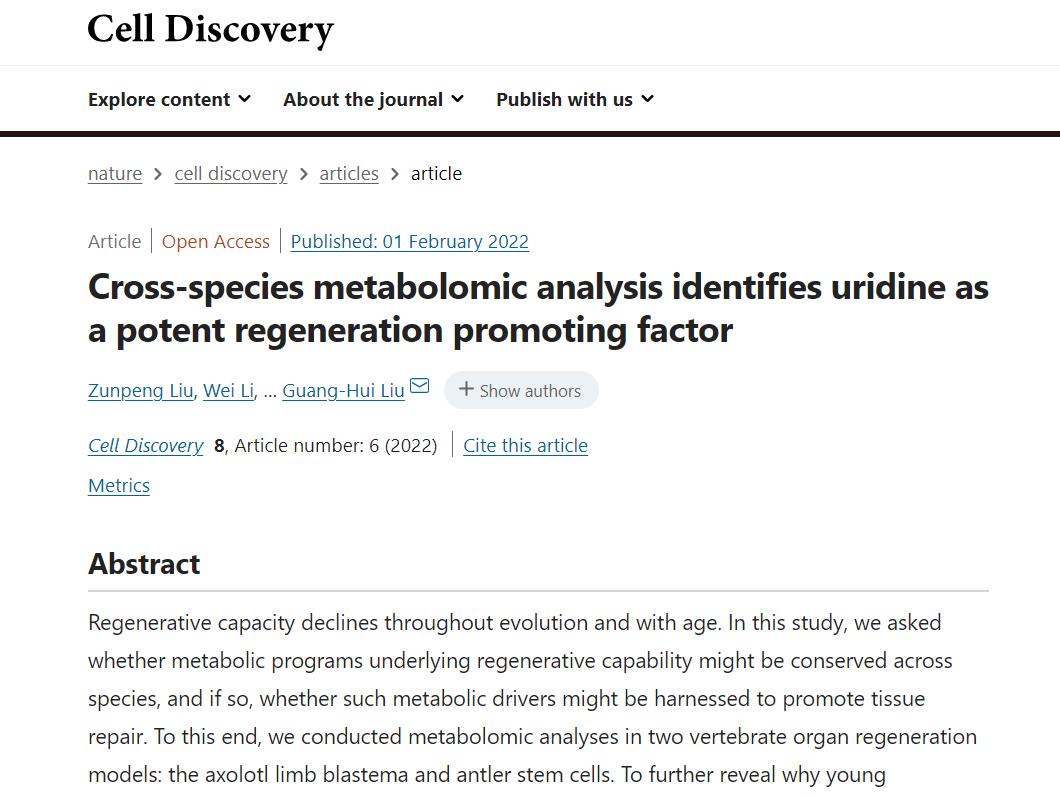Screen dimensions: 1060x798
Task: Show the full authors list
Action: (521, 391)
